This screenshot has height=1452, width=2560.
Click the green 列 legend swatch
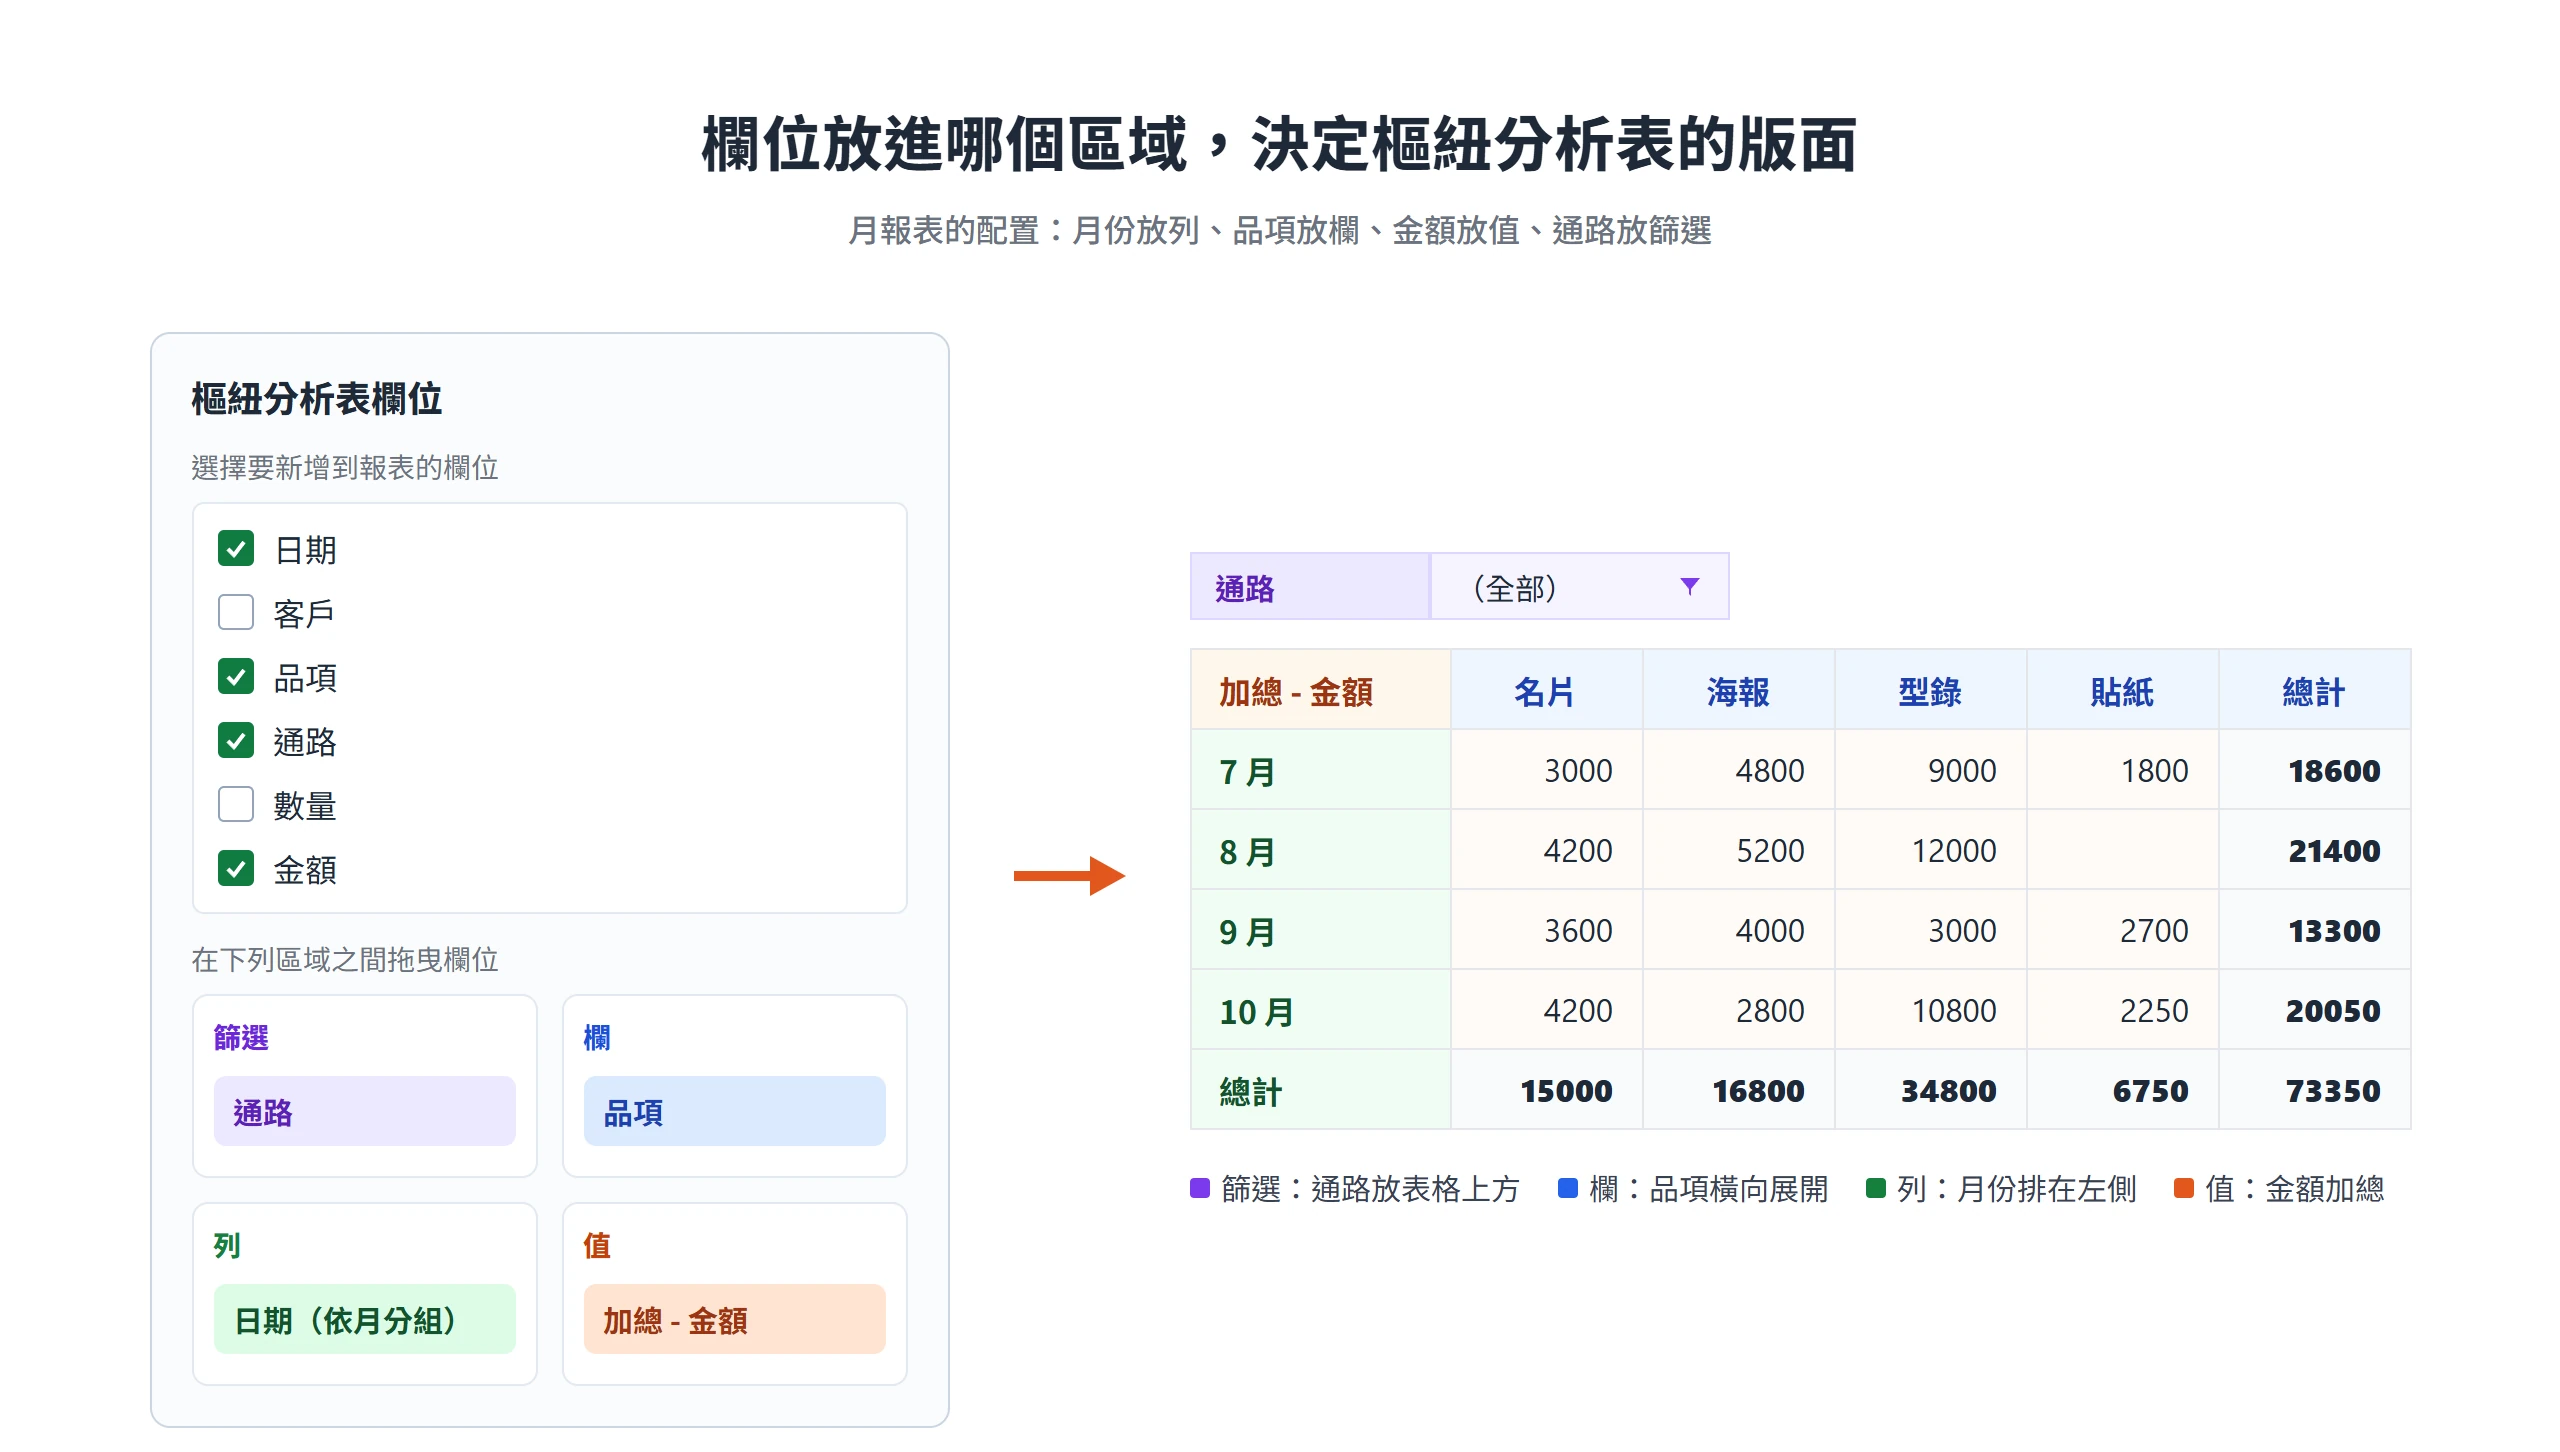[1876, 1188]
